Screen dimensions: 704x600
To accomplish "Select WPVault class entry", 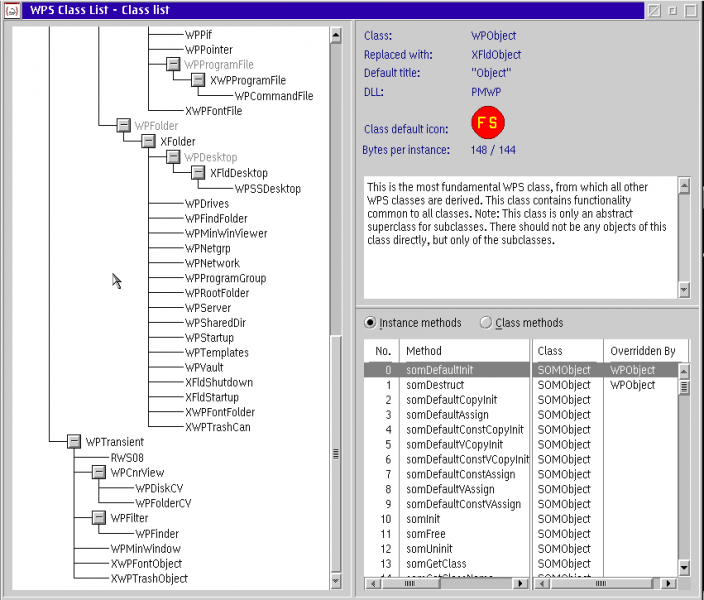I will point(204,367).
